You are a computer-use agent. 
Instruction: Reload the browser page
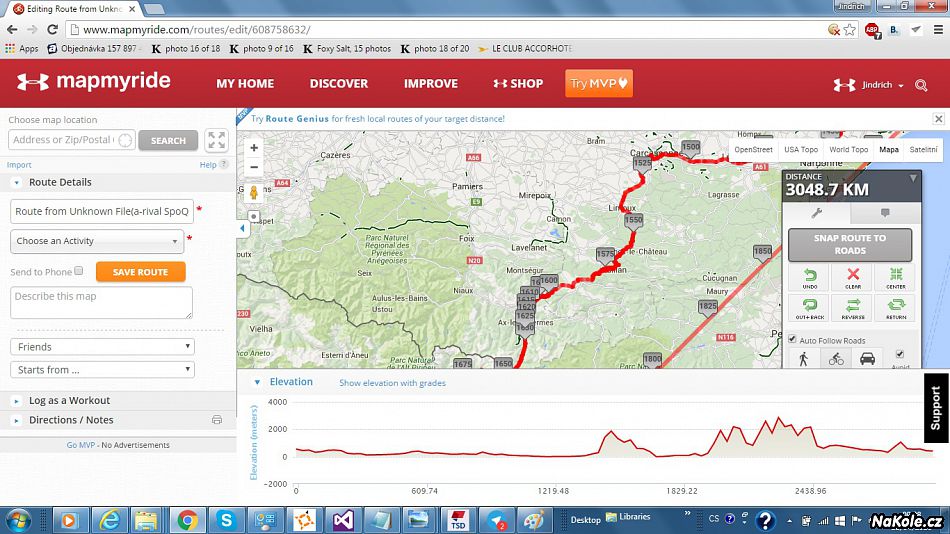point(53,30)
